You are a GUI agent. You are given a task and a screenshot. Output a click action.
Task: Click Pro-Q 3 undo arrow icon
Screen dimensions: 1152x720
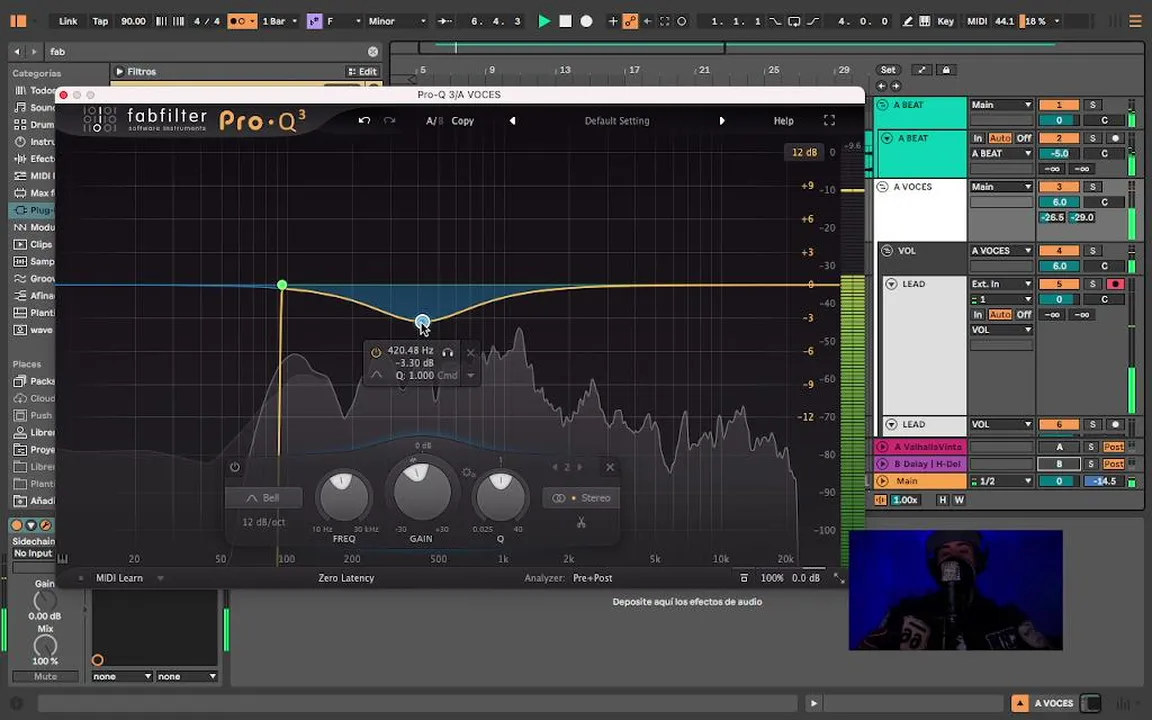click(364, 120)
